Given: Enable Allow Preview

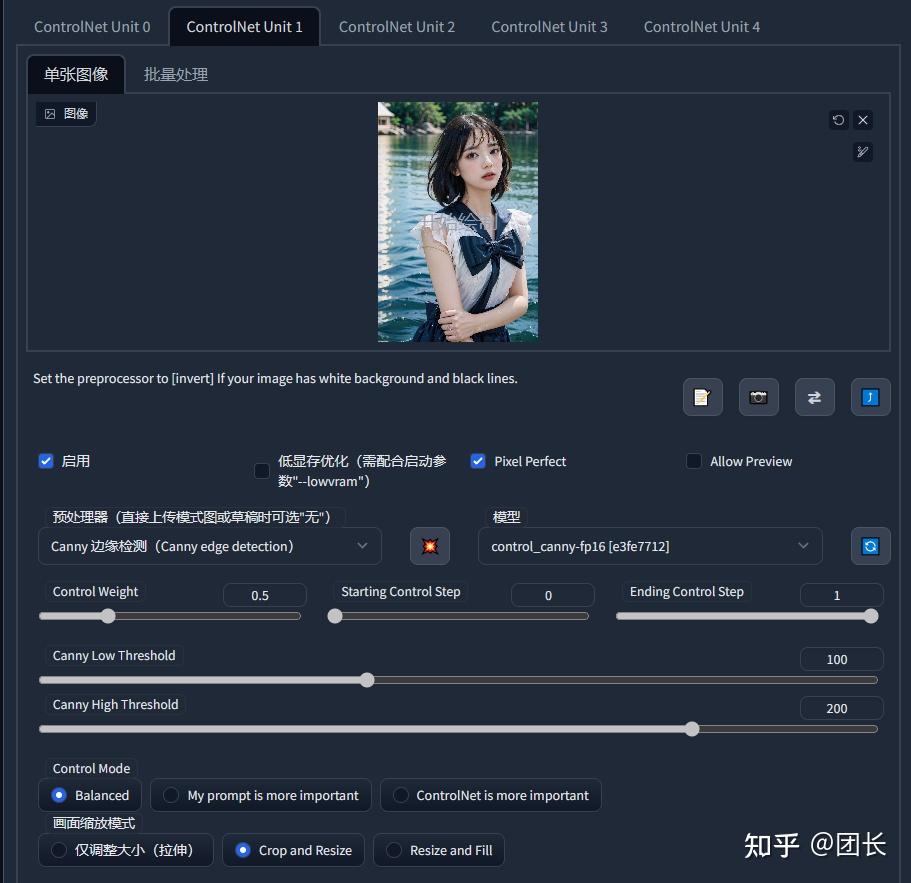Looking at the screenshot, I should (x=694, y=461).
